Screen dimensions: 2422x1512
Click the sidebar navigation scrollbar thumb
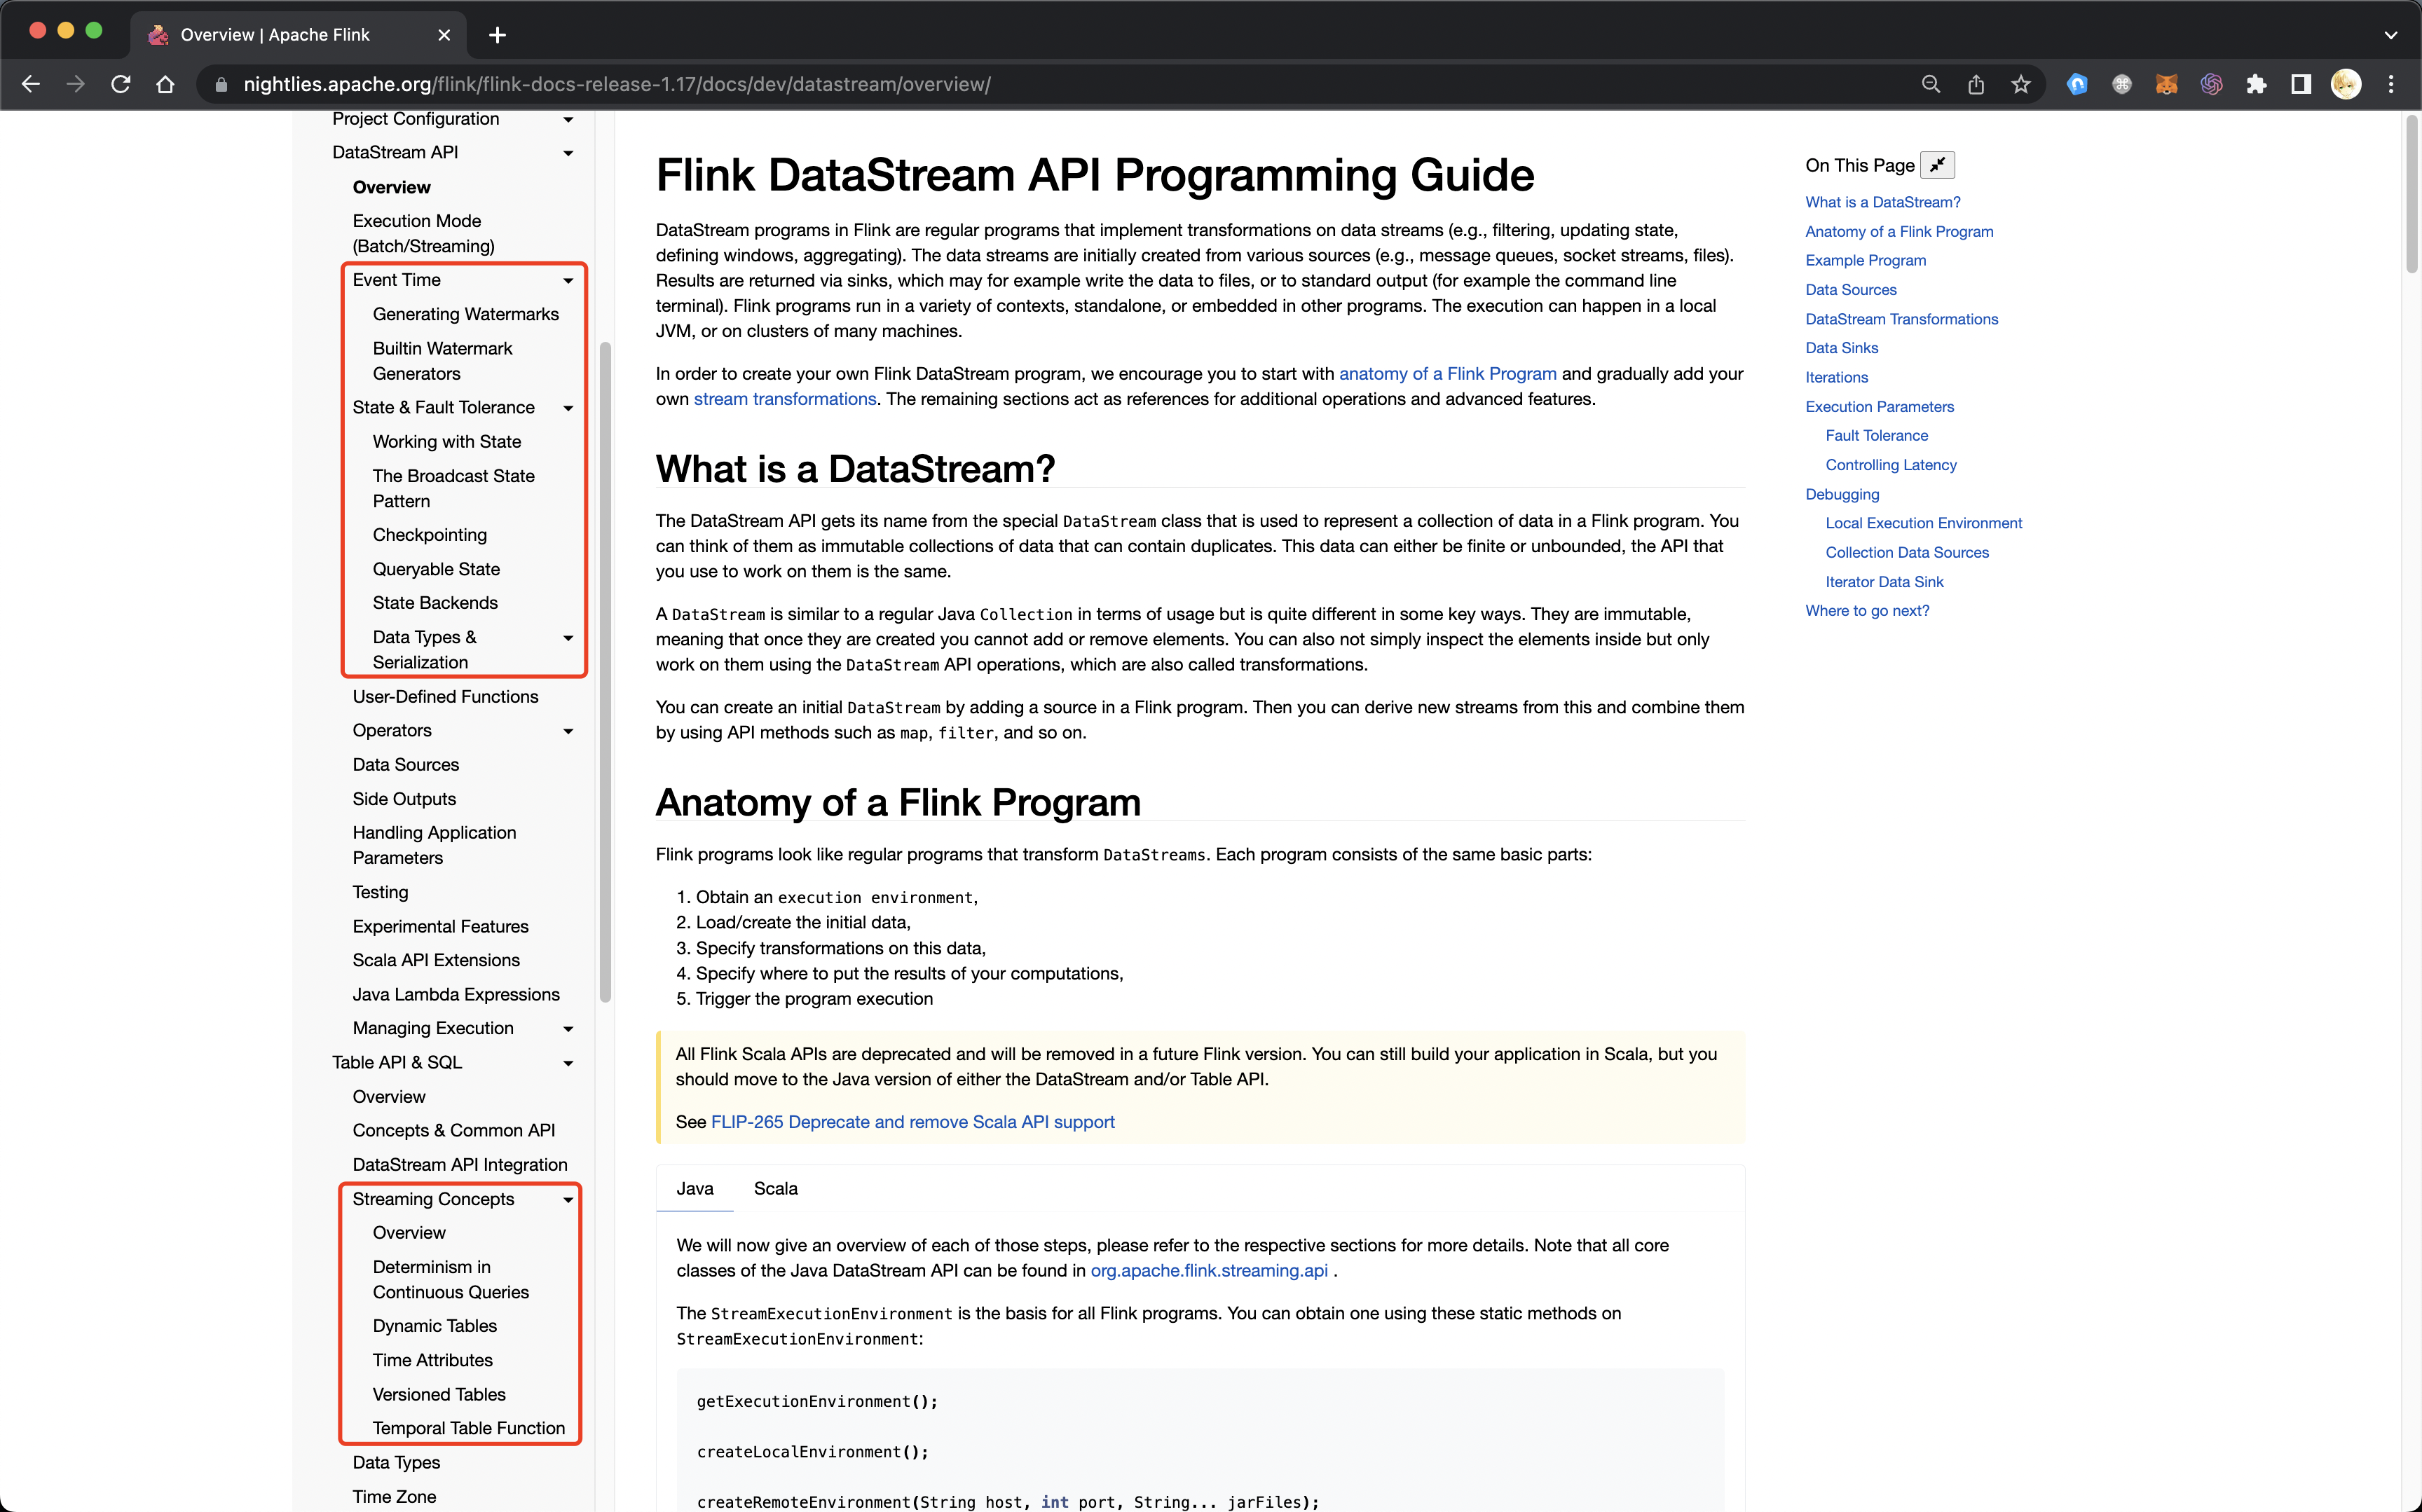pos(605,672)
